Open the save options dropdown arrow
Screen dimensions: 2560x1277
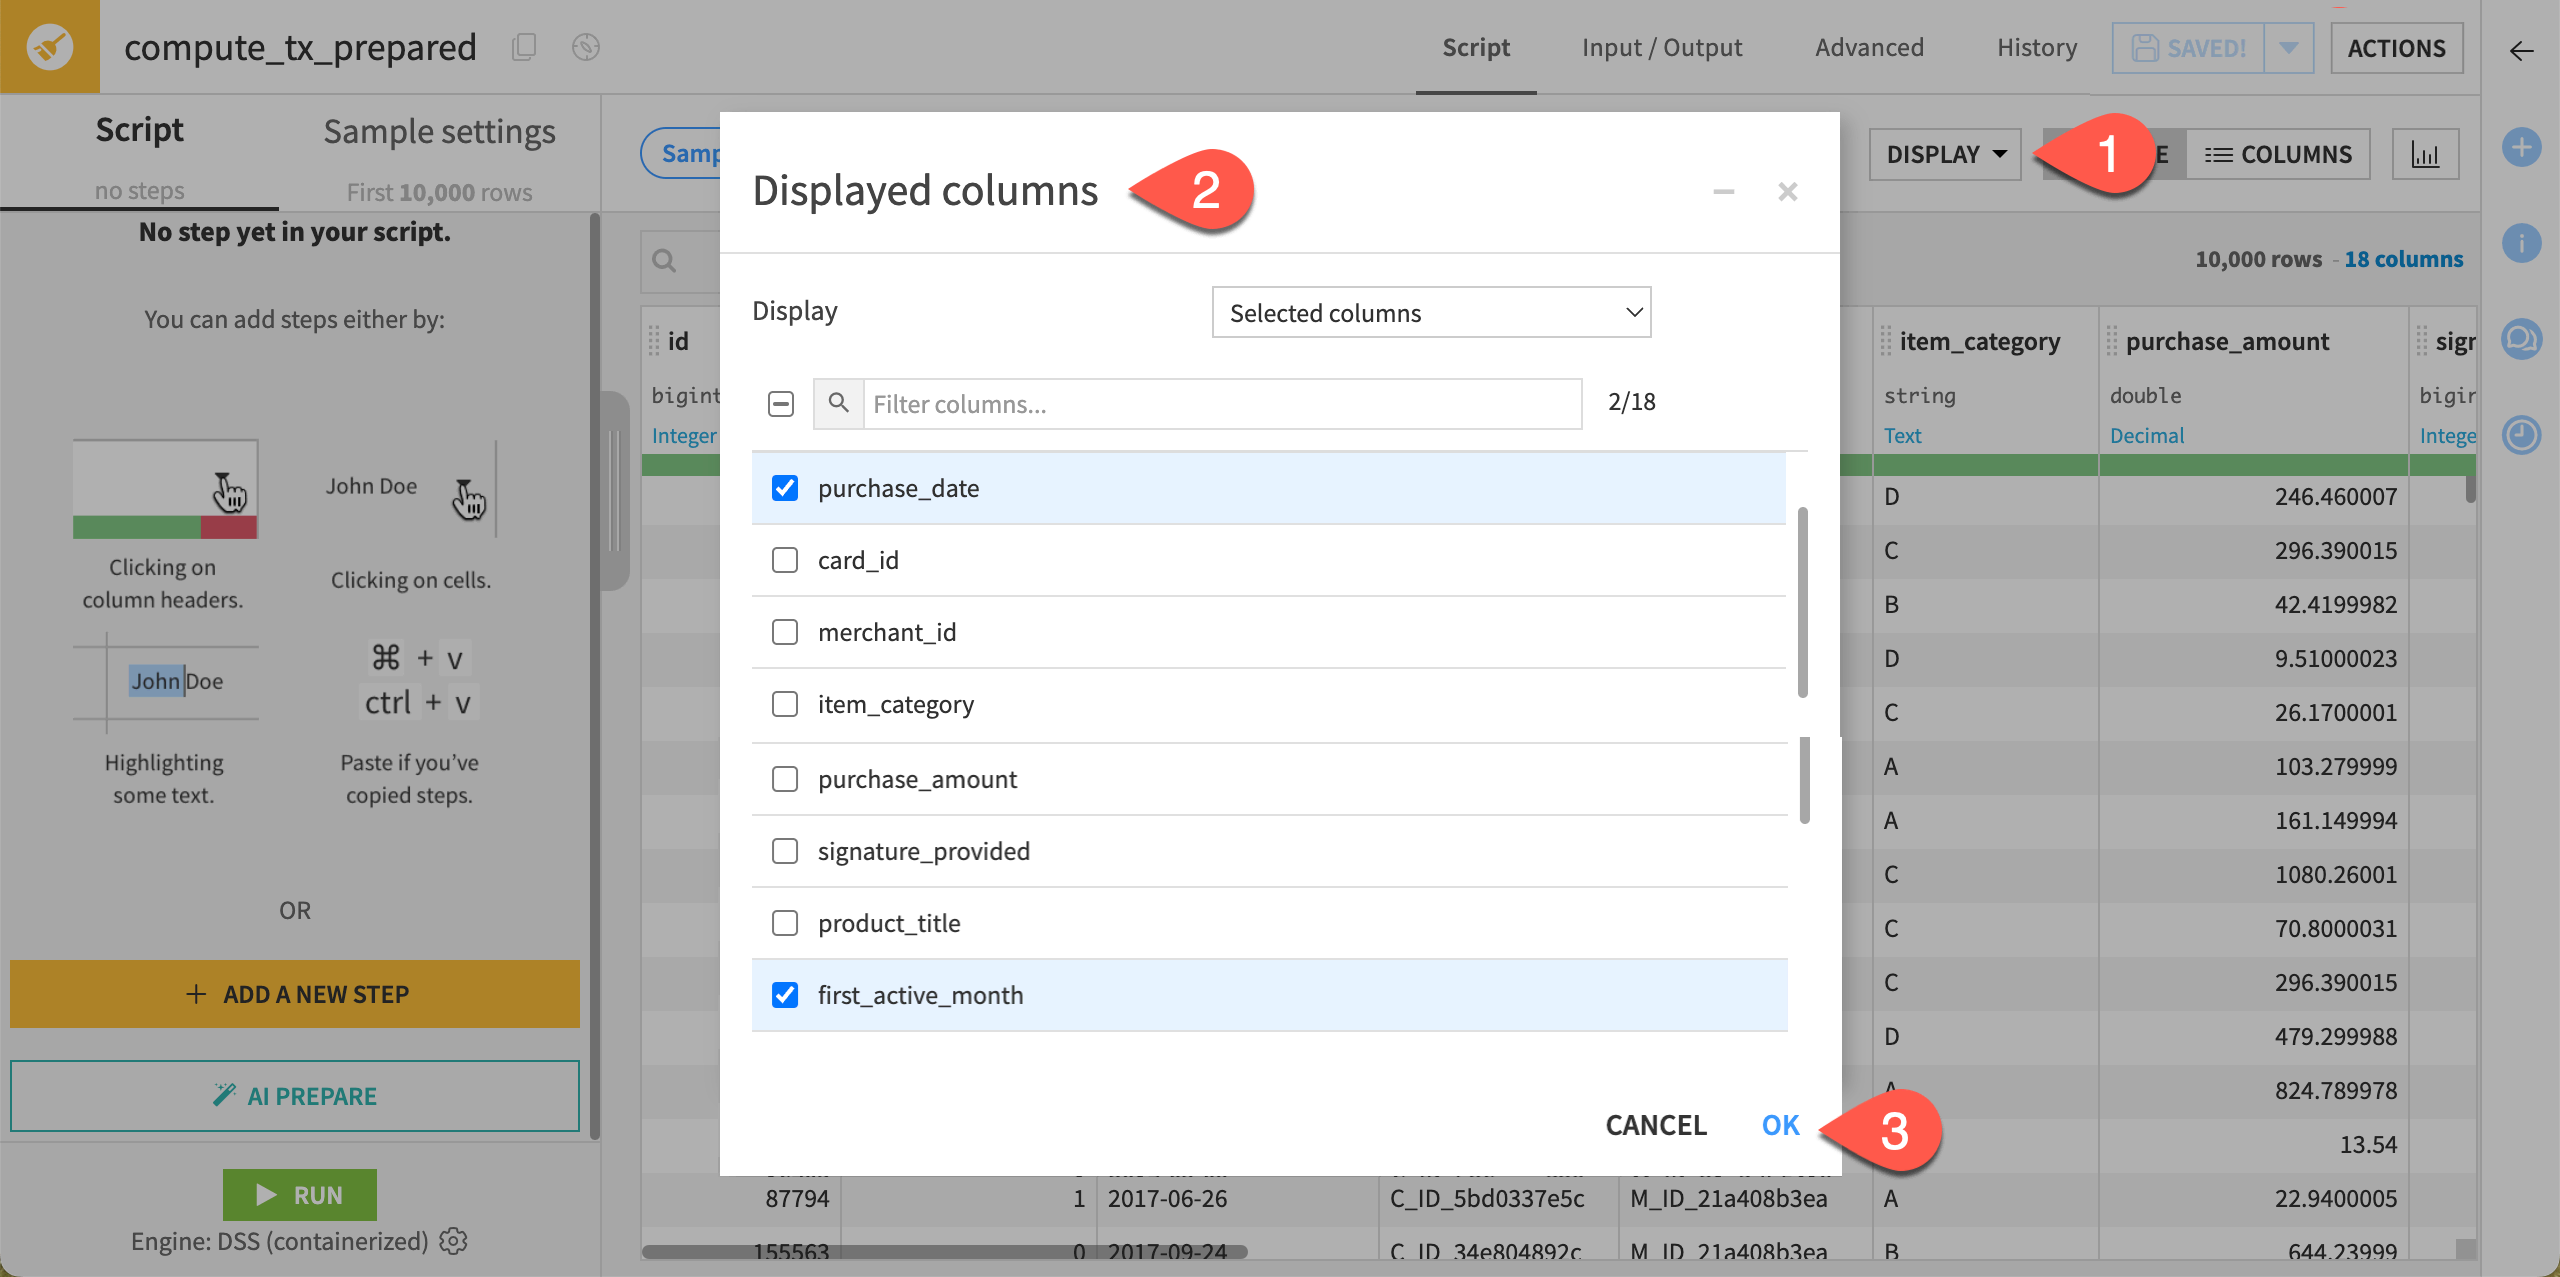tap(2288, 48)
